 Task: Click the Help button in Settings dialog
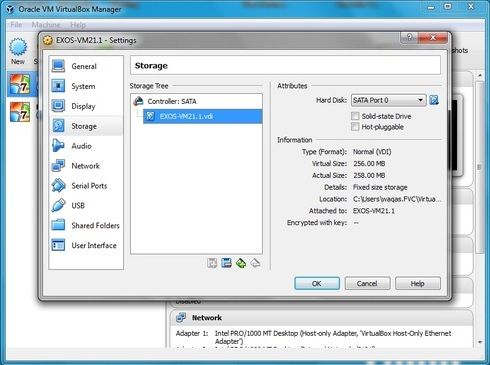coord(418,283)
